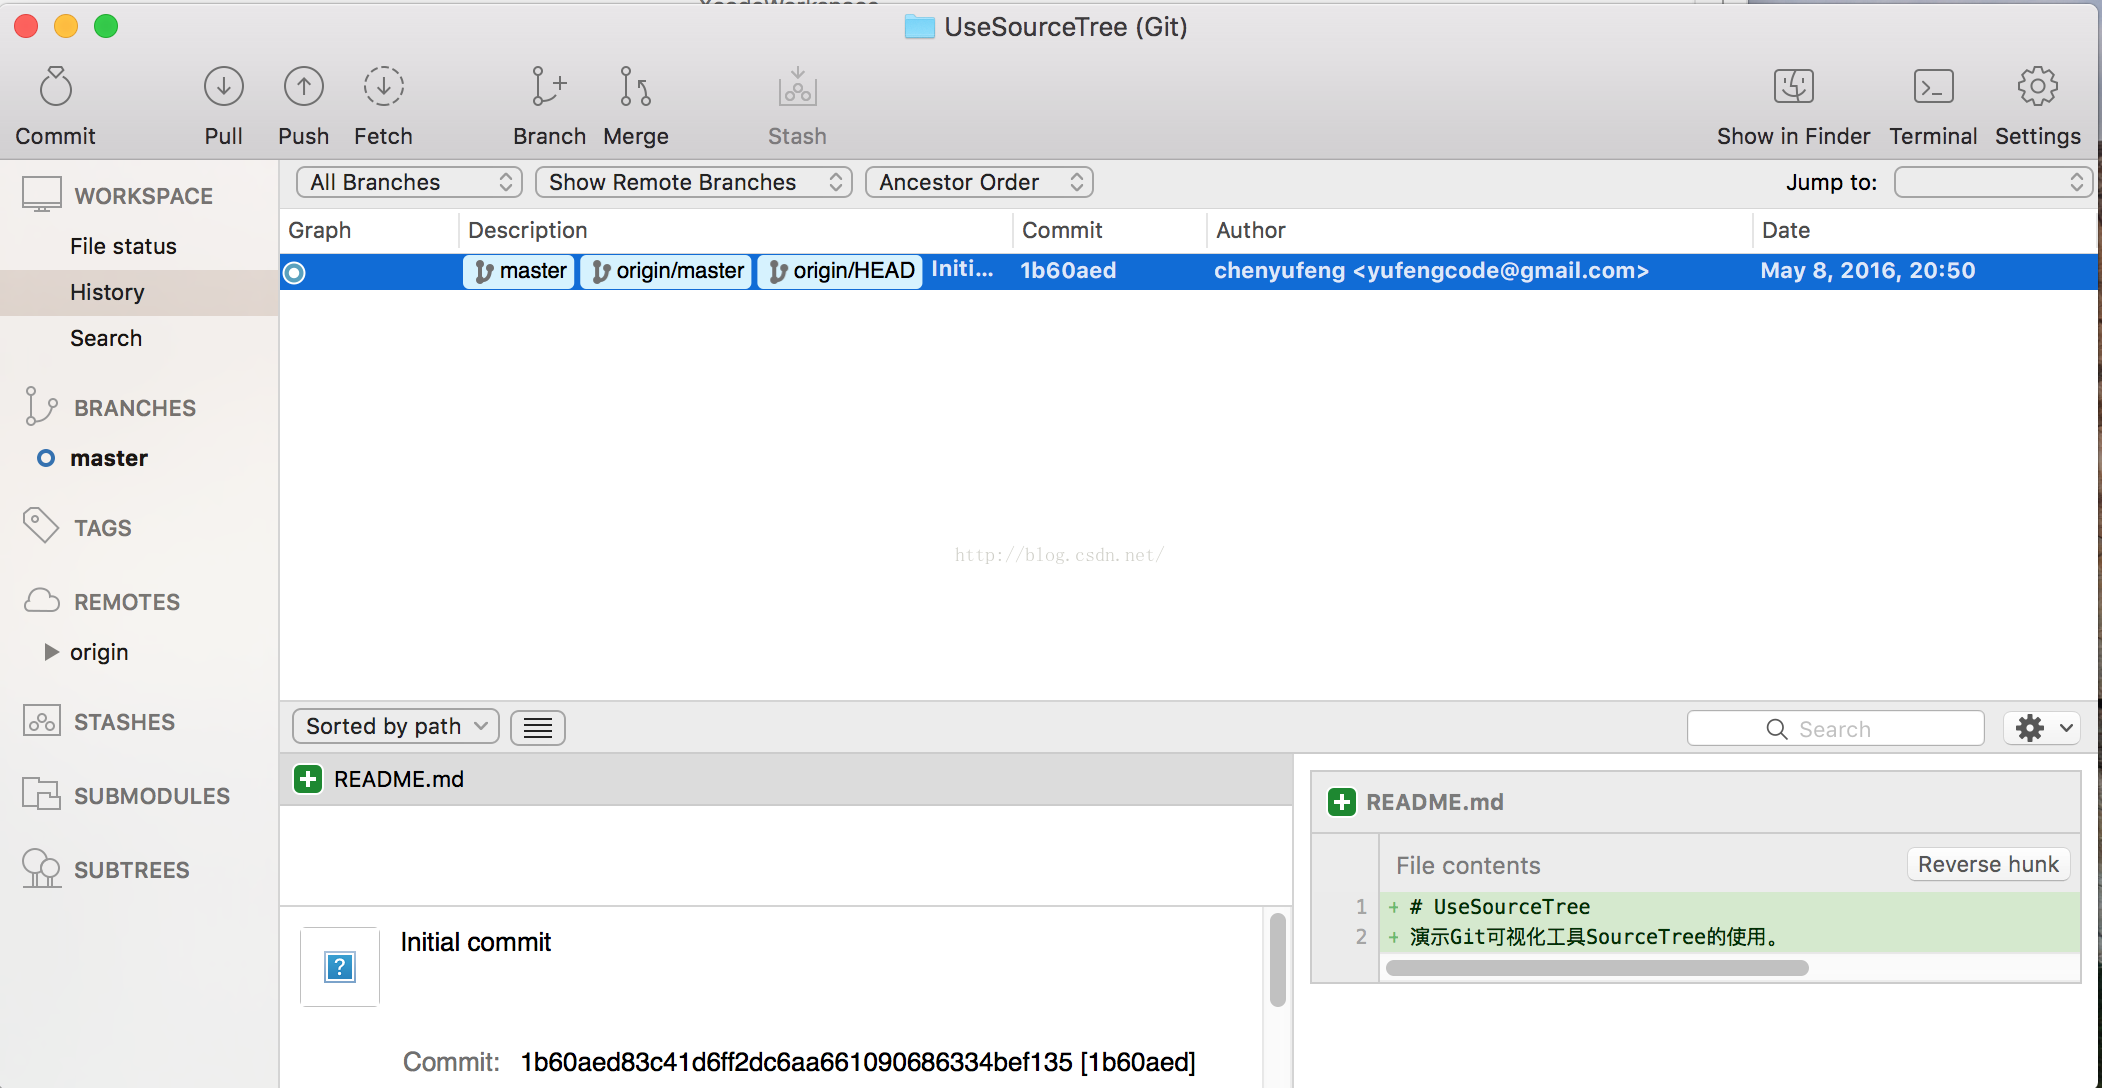Select File status in the sidebar
The image size is (2102, 1088).
coord(123,246)
